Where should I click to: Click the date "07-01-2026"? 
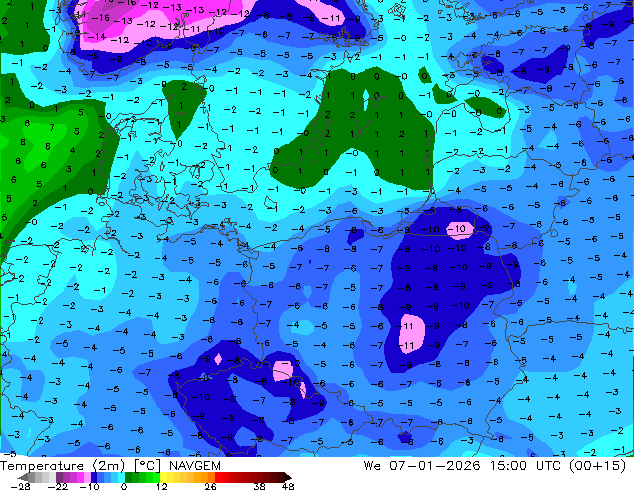click(x=435, y=466)
